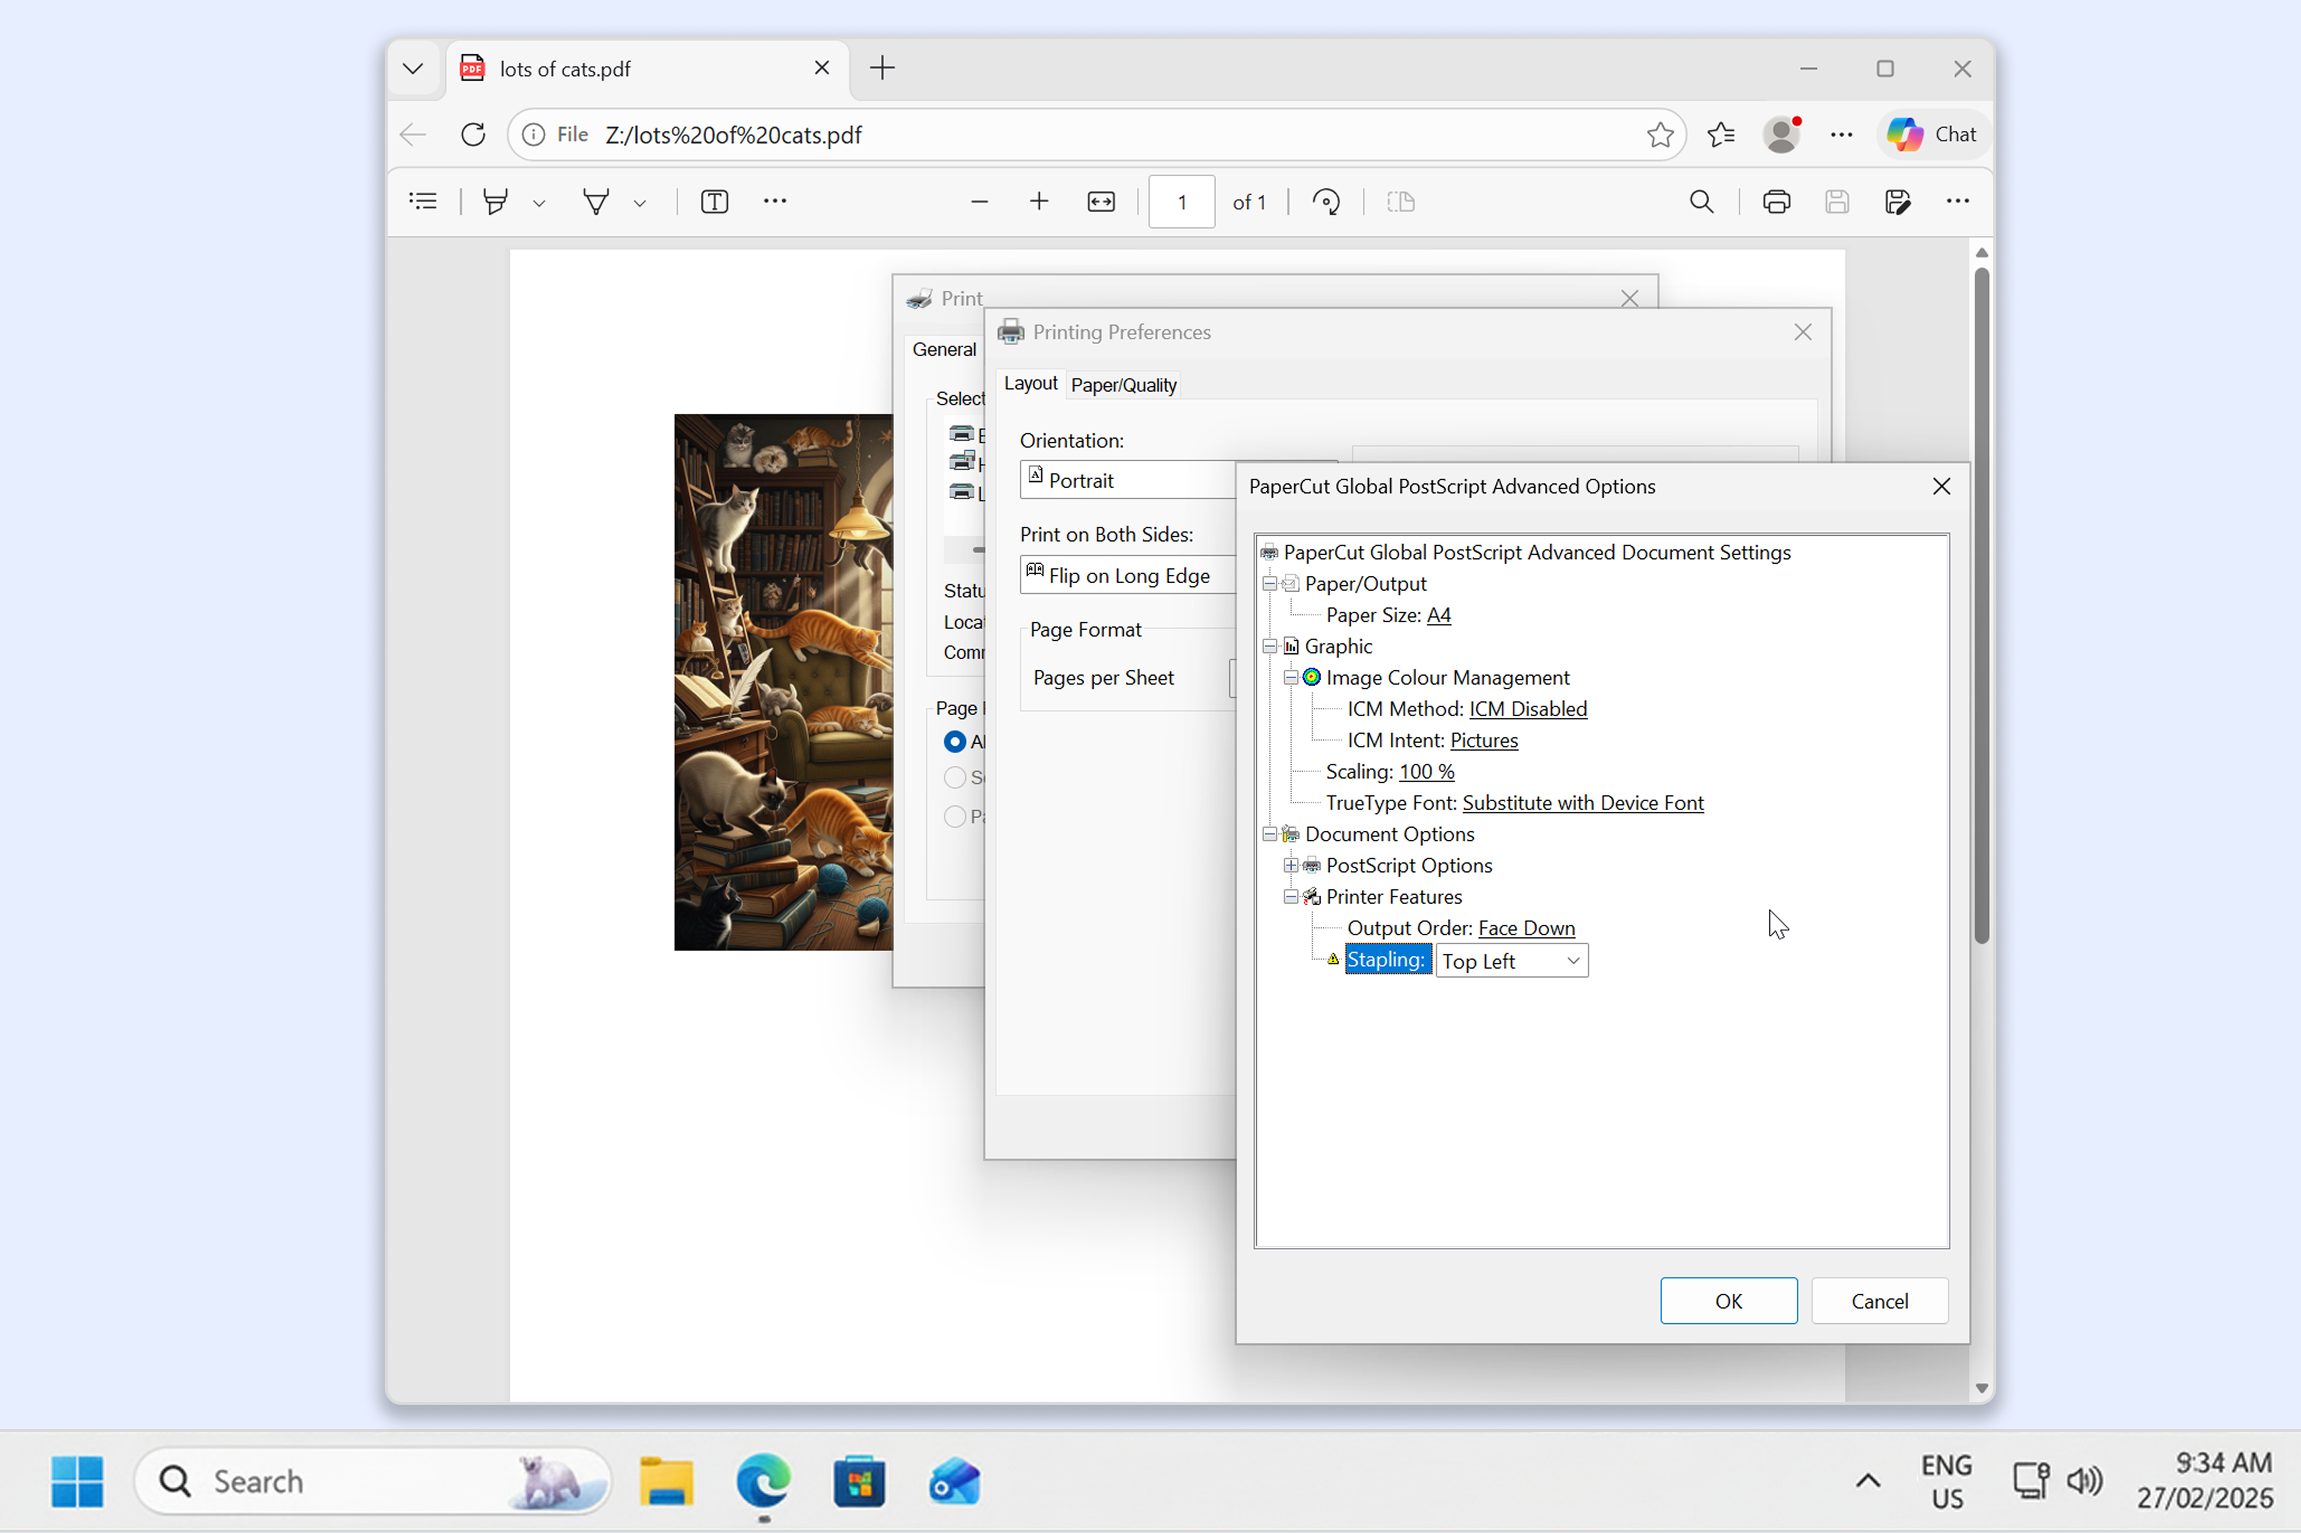Expand the PostScript Options tree node
The image size is (2301, 1533).
[x=1291, y=865]
